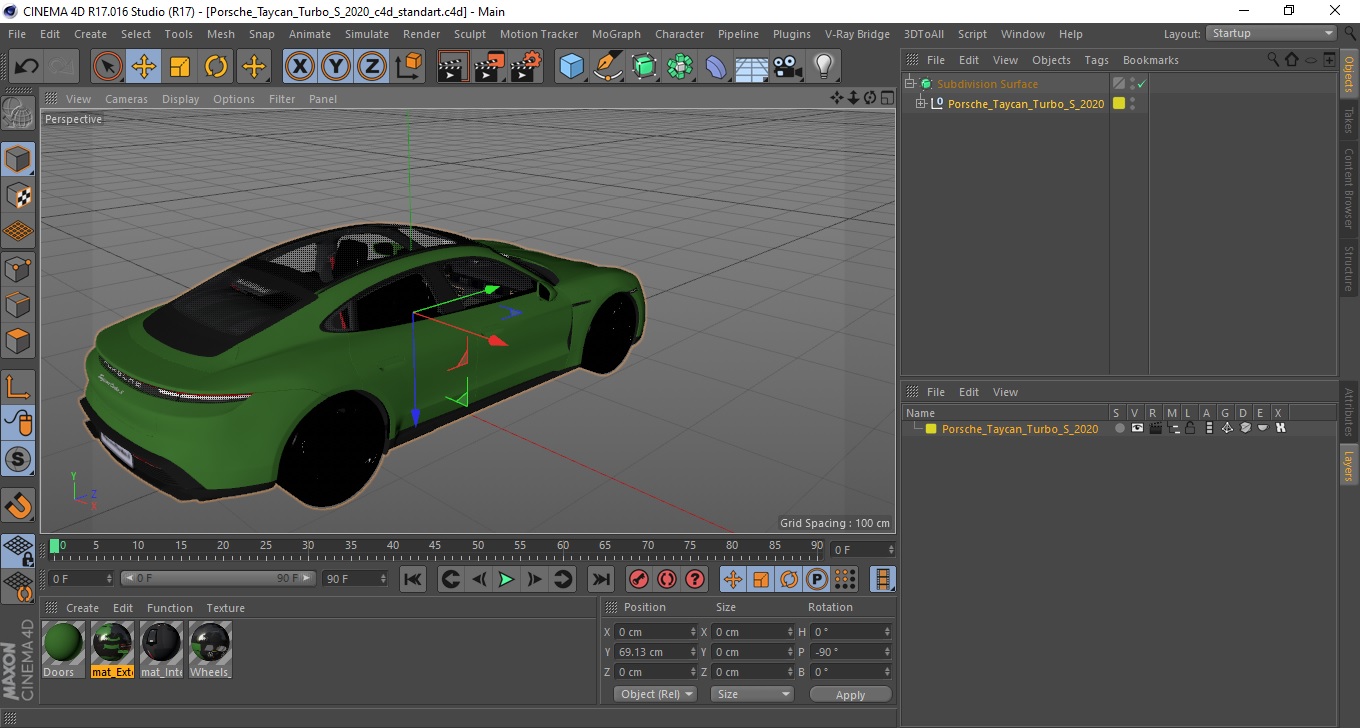The height and width of the screenshot is (728, 1360).
Task: Expand the Subdivision Surface tree node
Action: 910,84
